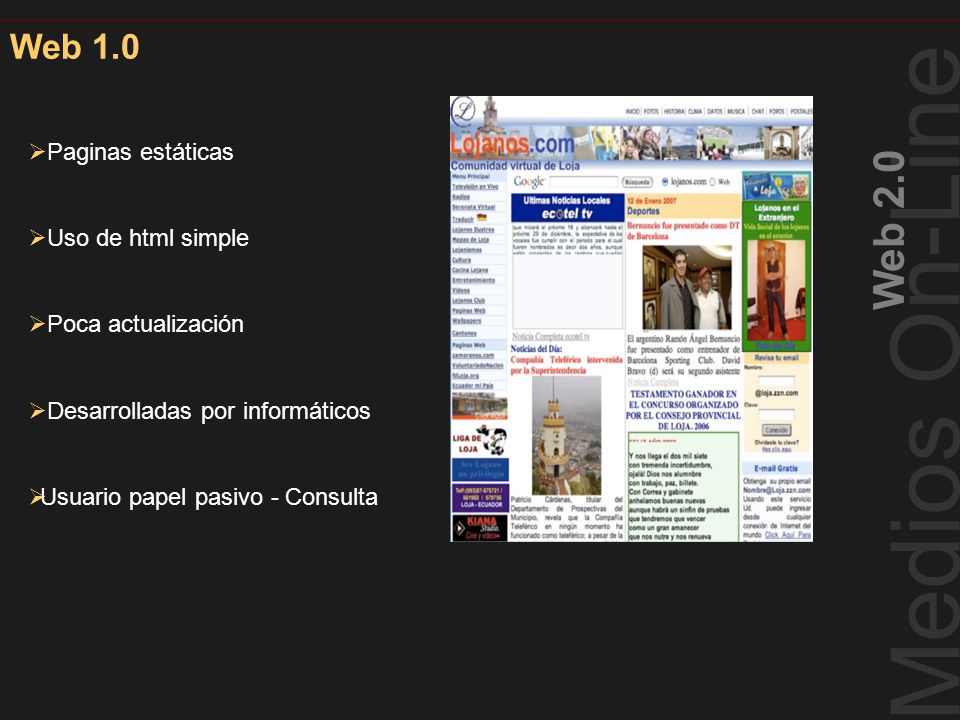Screen dimensions: 960x720
Task: Open the Bienvenido a Loja banner
Action: [x=776, y=186]
